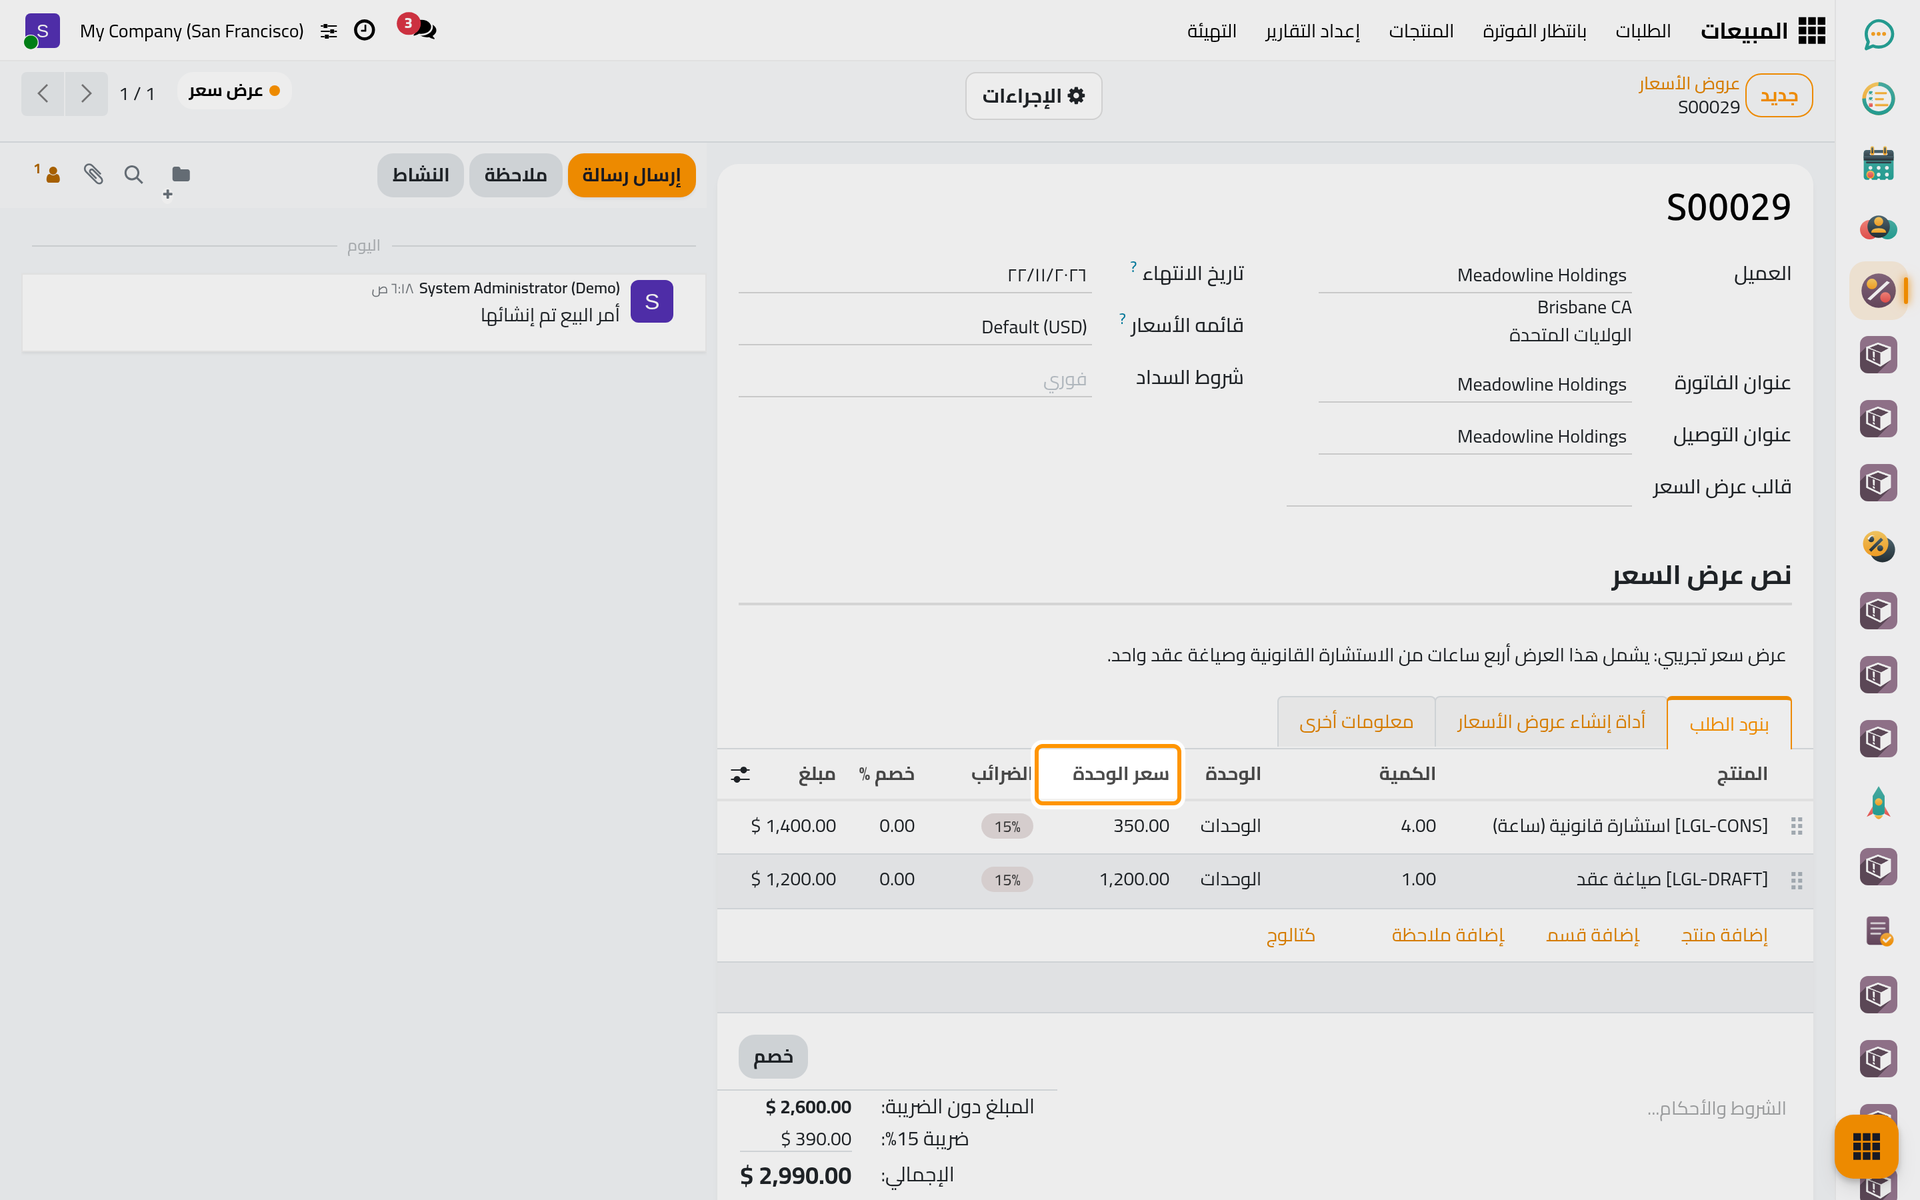Click the orange apps grid floating button
Image resolution: width=1920 pixels, height=1200 pixels.
pos(1866,1146)
